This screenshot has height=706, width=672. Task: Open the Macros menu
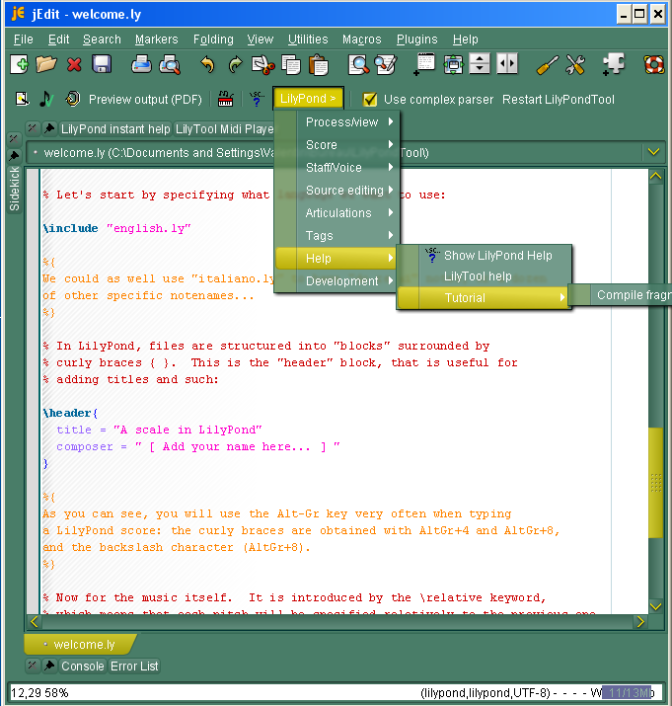pos(361,39)
